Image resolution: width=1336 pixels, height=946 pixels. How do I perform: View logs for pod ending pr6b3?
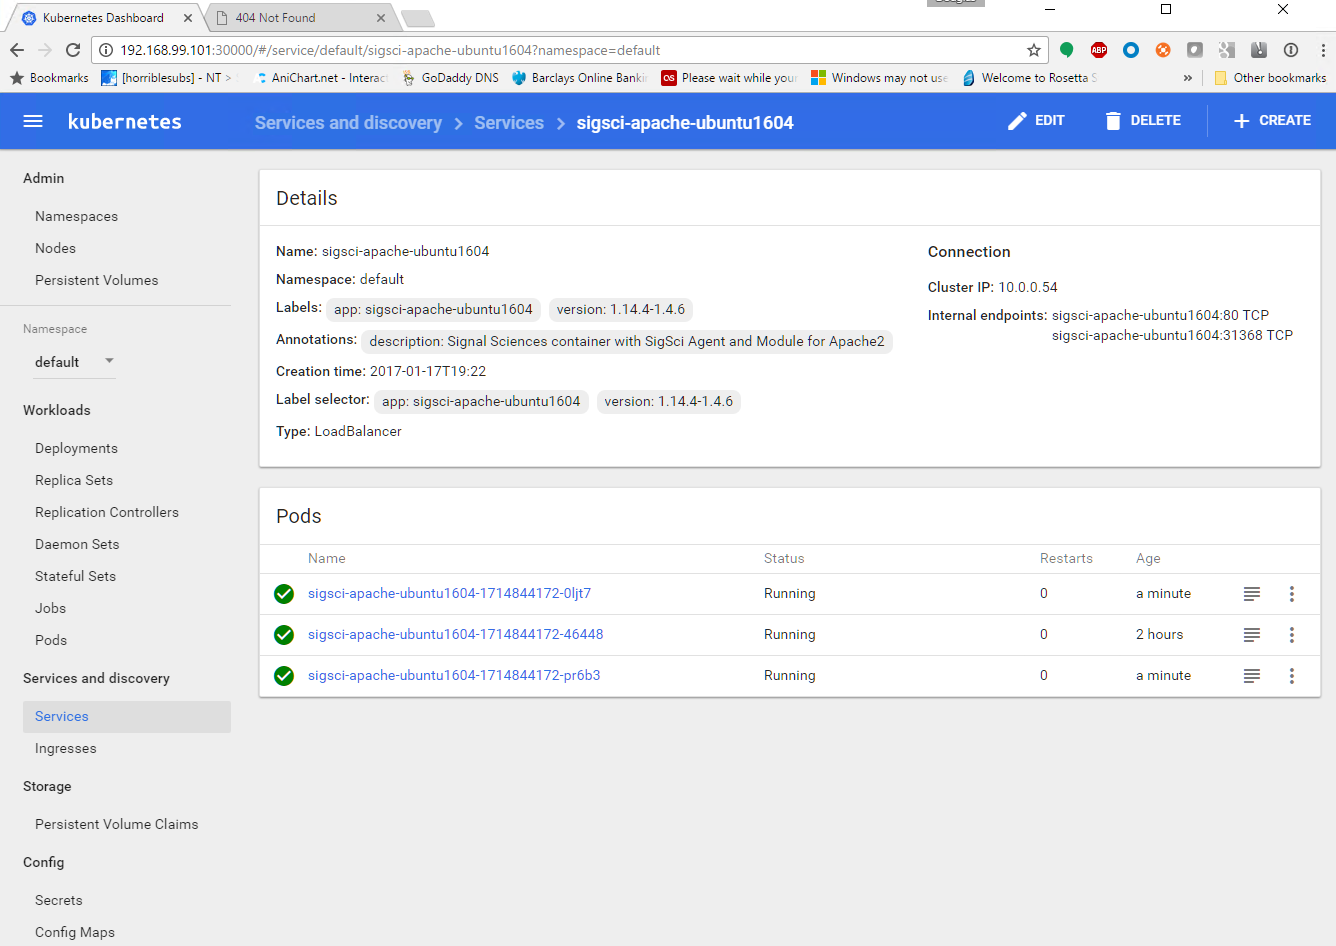pyautogui.click(x=1251, y=676)
